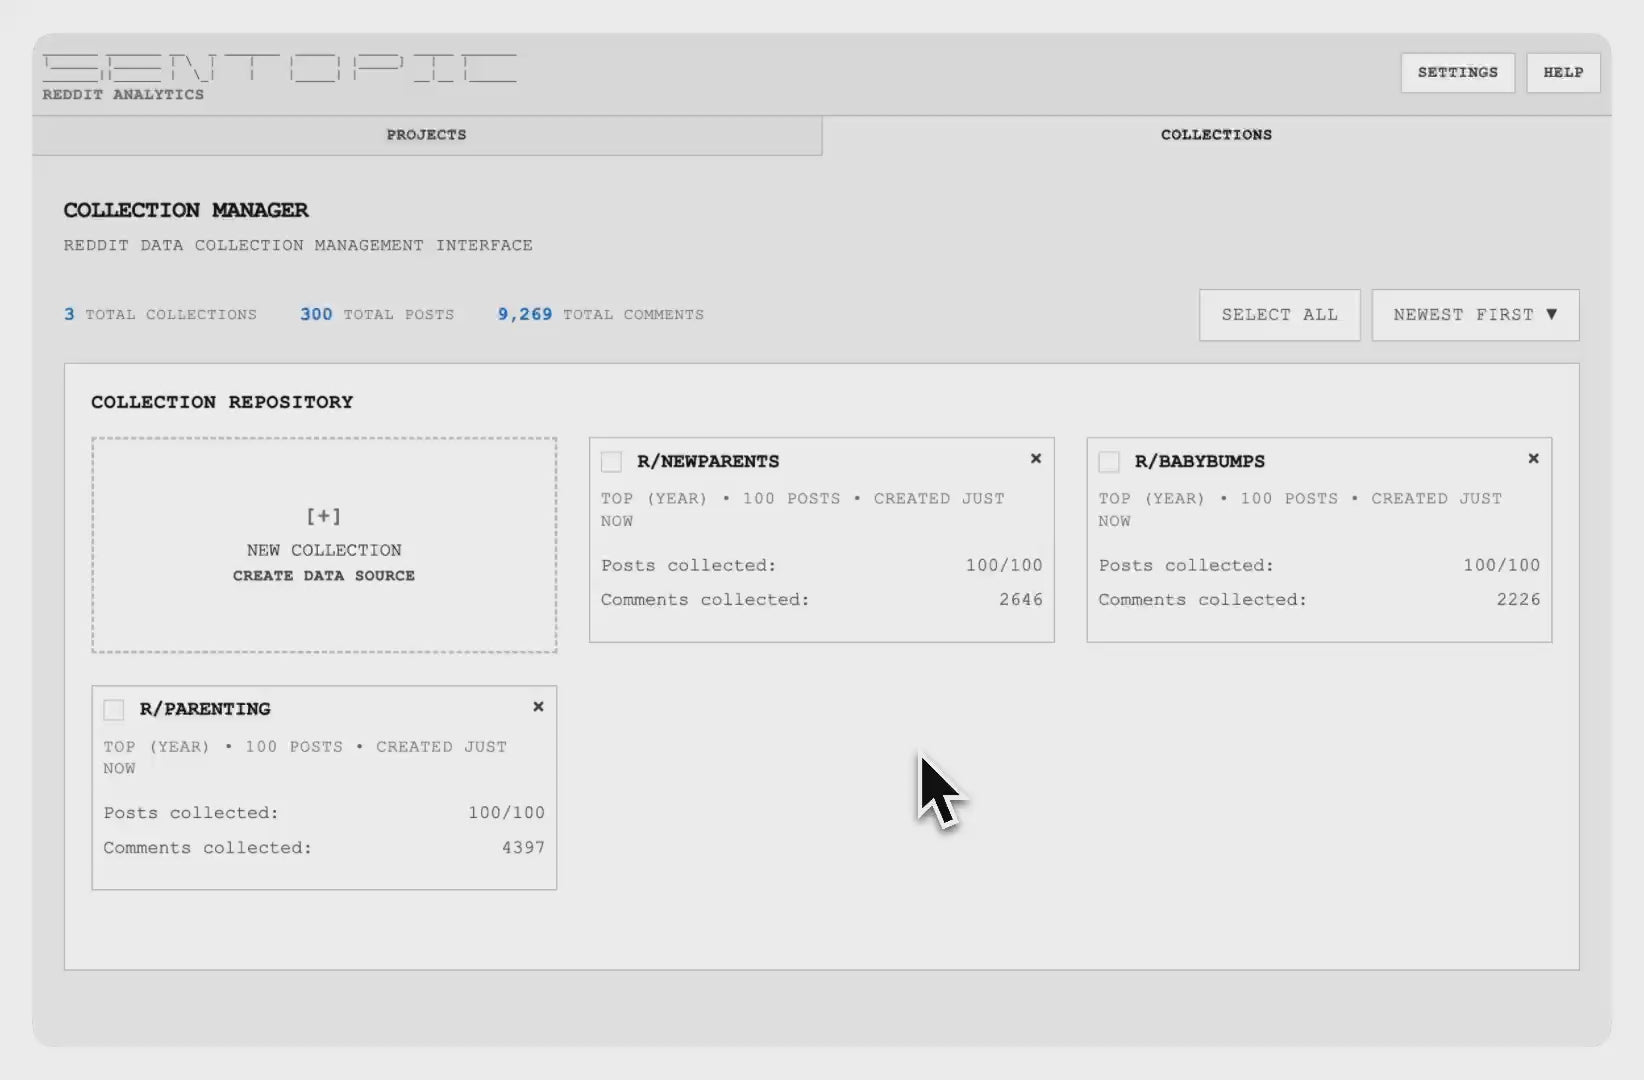
Task: Switch to the Projects tab
Action: tap(427, 135)
